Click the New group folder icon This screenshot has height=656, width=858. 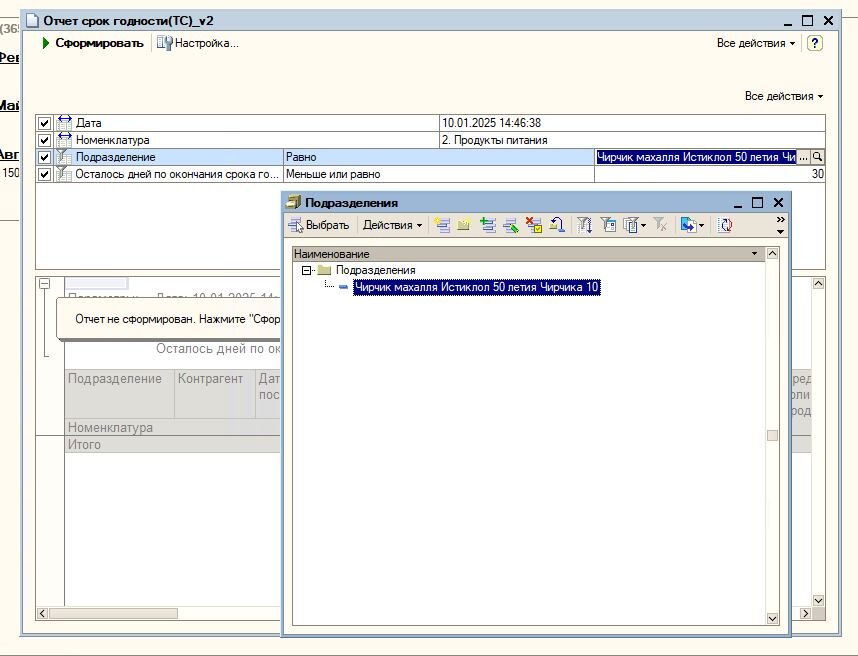tap(464, 225)
